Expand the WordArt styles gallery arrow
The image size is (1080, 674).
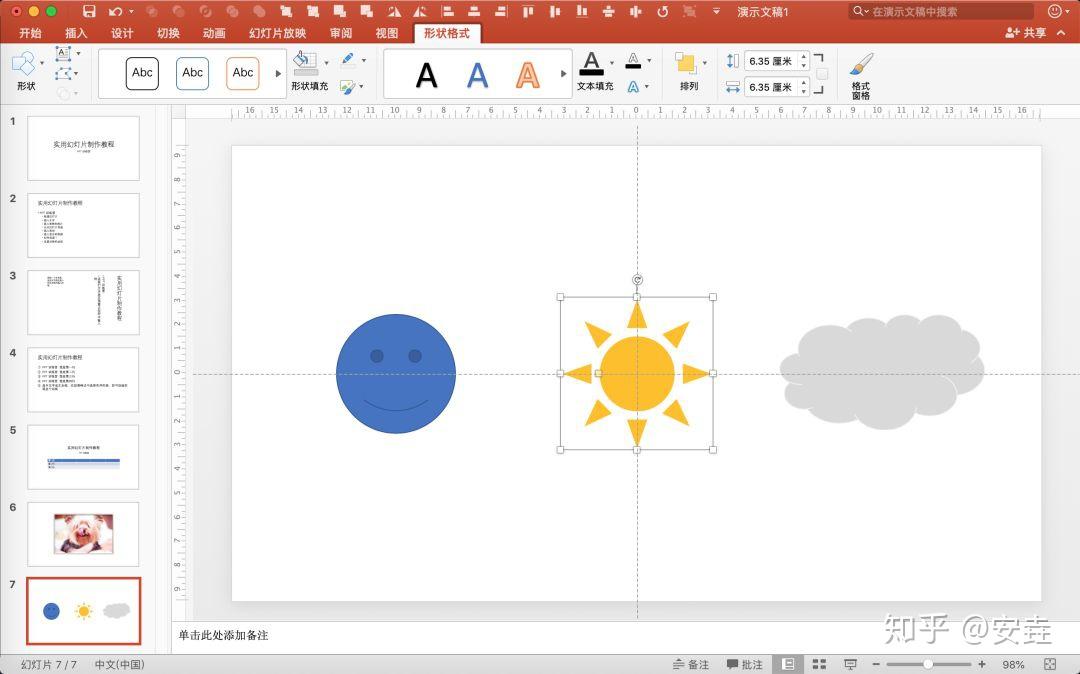point(563,73)
